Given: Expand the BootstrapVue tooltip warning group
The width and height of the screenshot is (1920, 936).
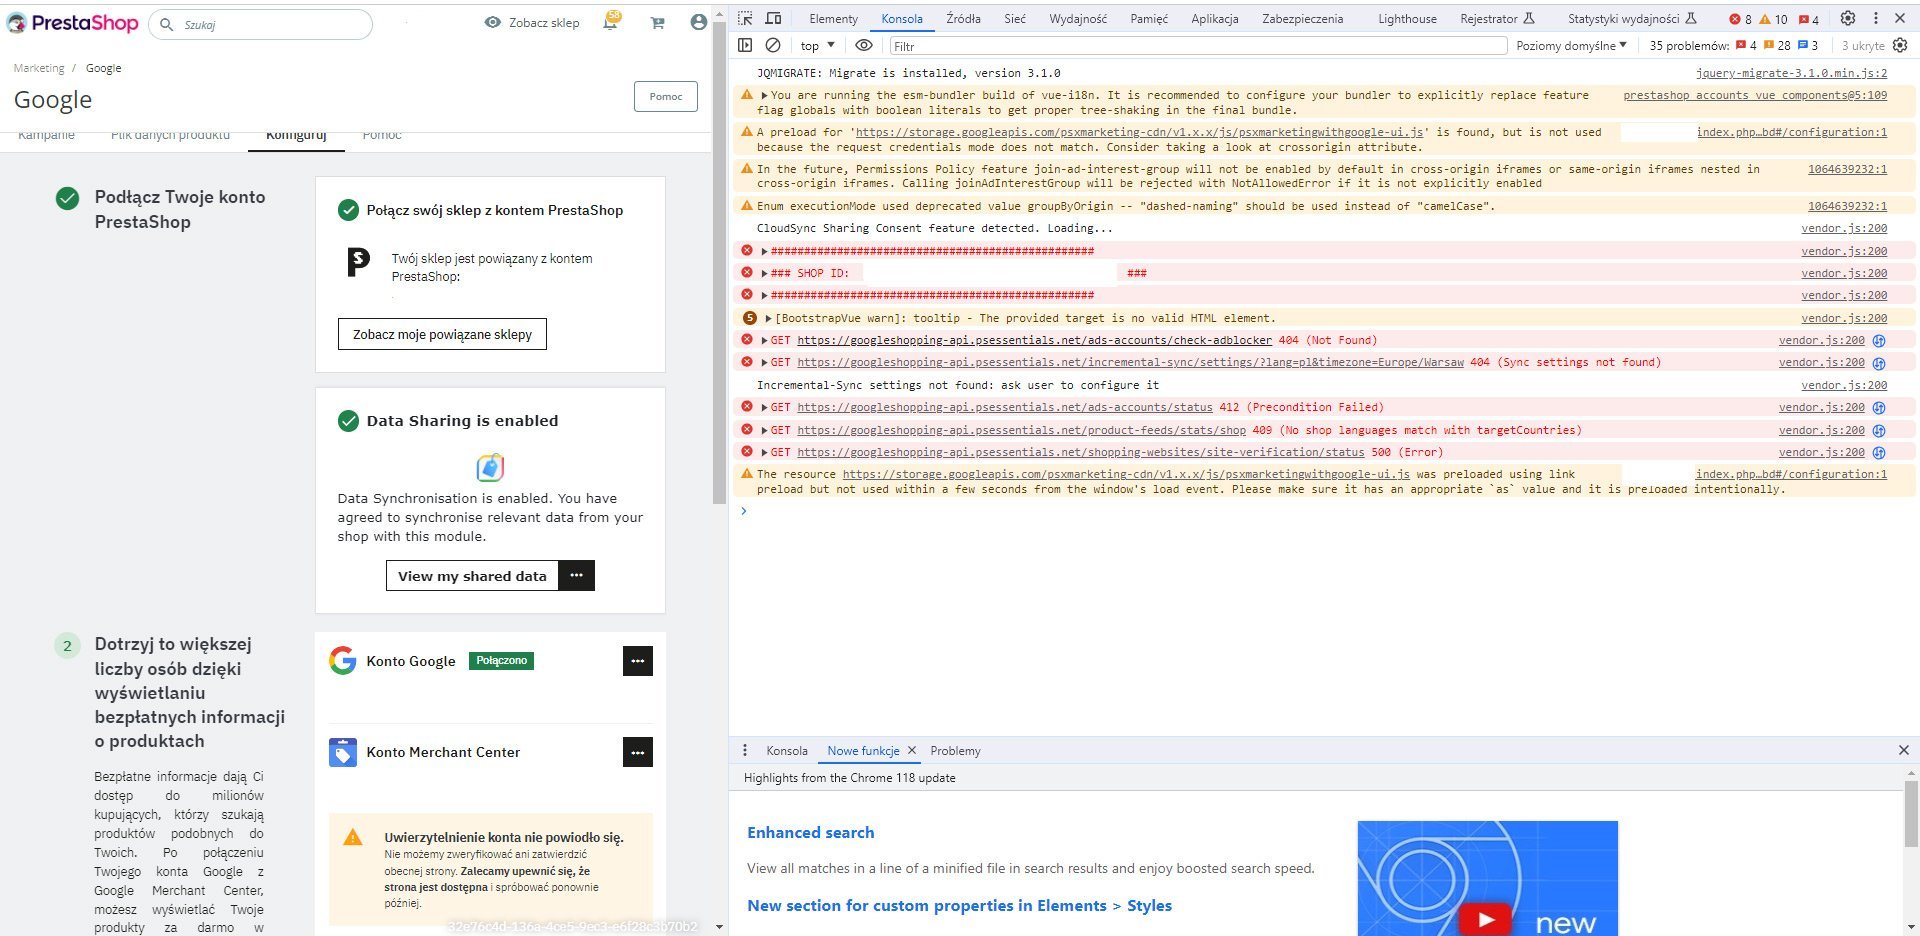Looking at the screenshot, I should click(768, 319).
